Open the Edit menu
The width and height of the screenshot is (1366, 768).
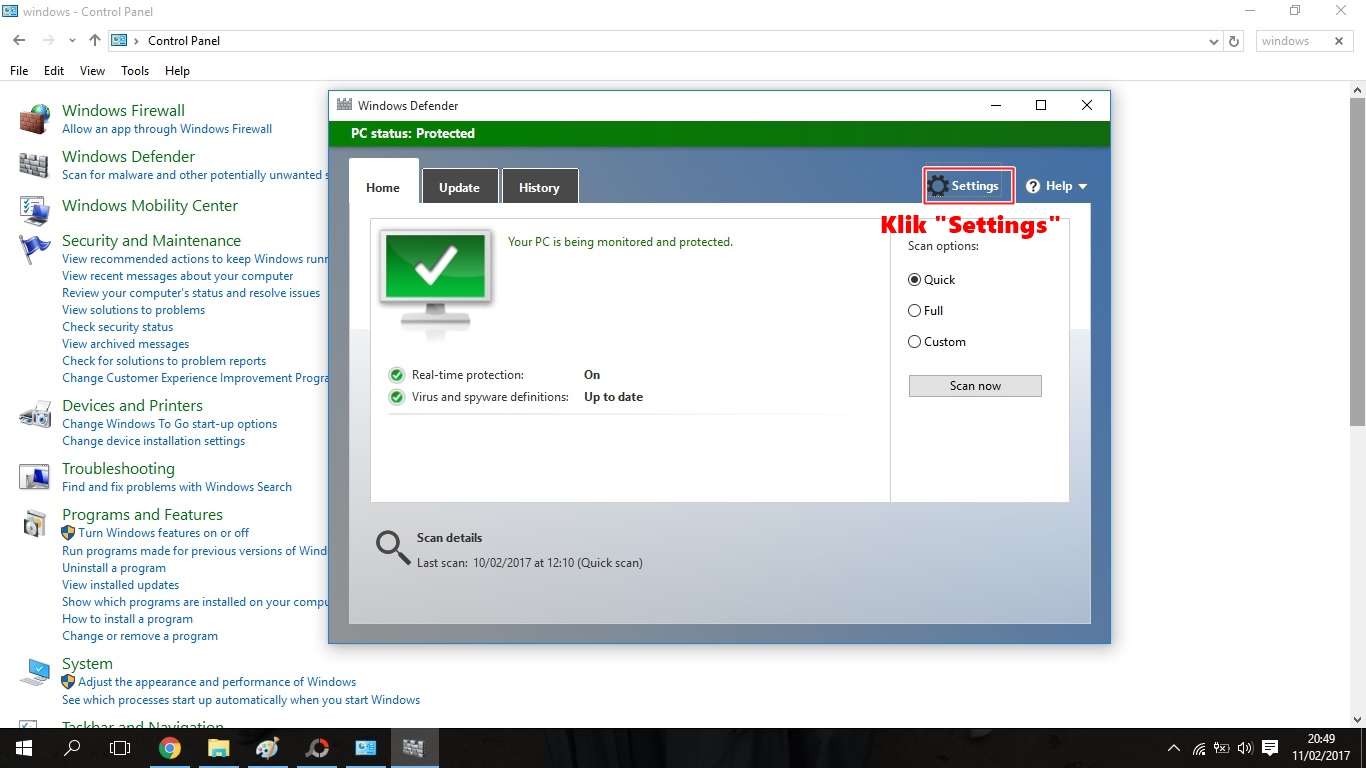54,71
